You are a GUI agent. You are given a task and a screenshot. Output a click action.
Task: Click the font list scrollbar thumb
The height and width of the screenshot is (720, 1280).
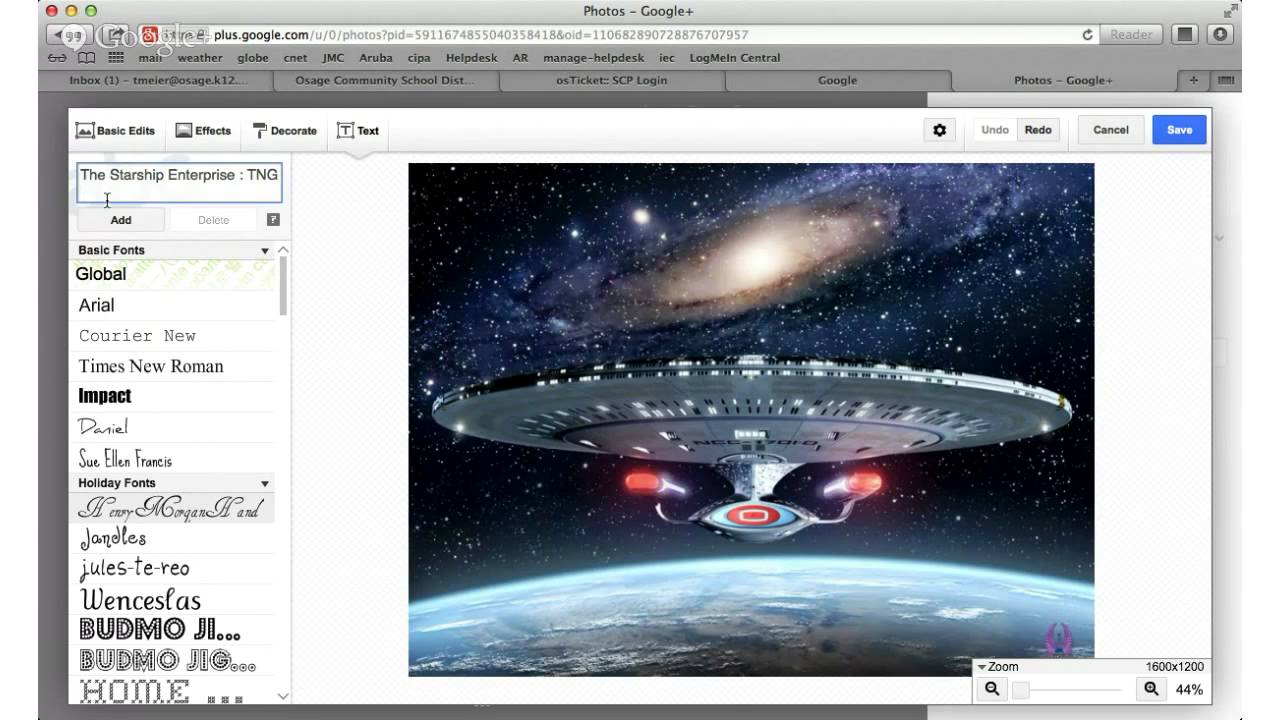[283, 286]
